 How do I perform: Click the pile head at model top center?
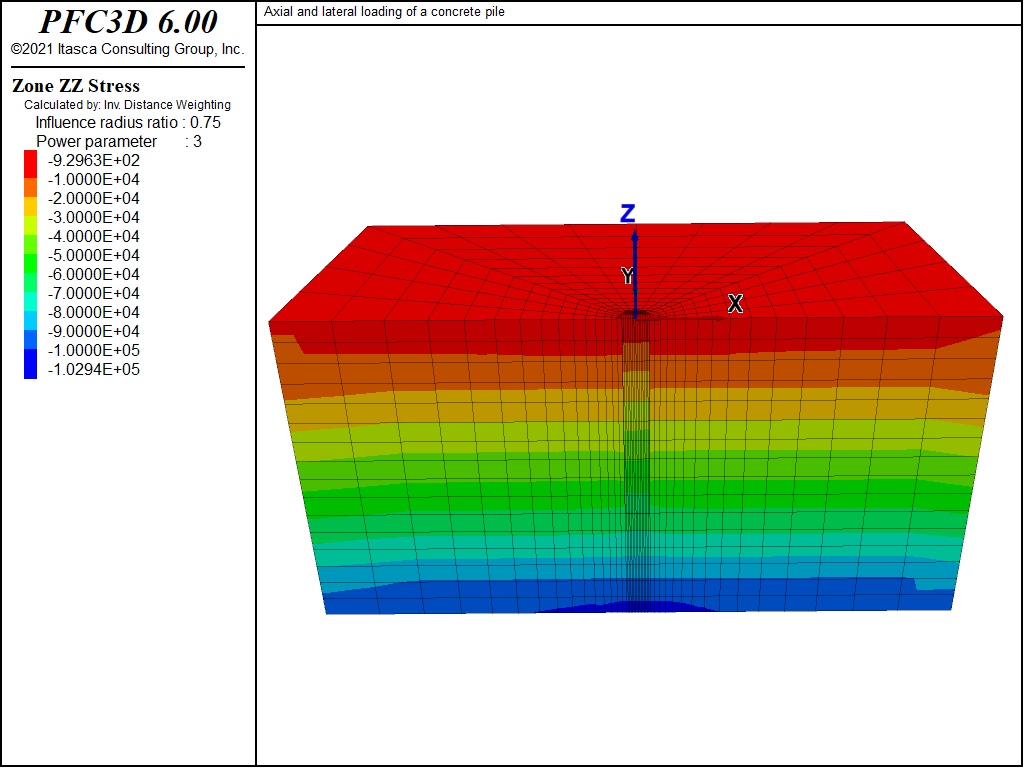[635, 315]
